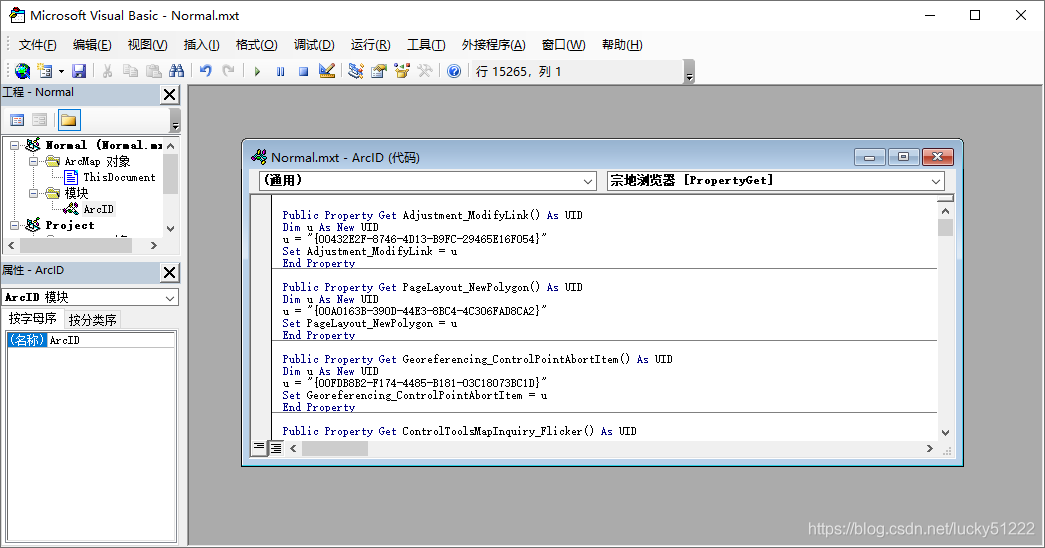Click code window scroll down arrow
Screen dimensions: 1045x548
pyautogui.click(x=945, y=433)
